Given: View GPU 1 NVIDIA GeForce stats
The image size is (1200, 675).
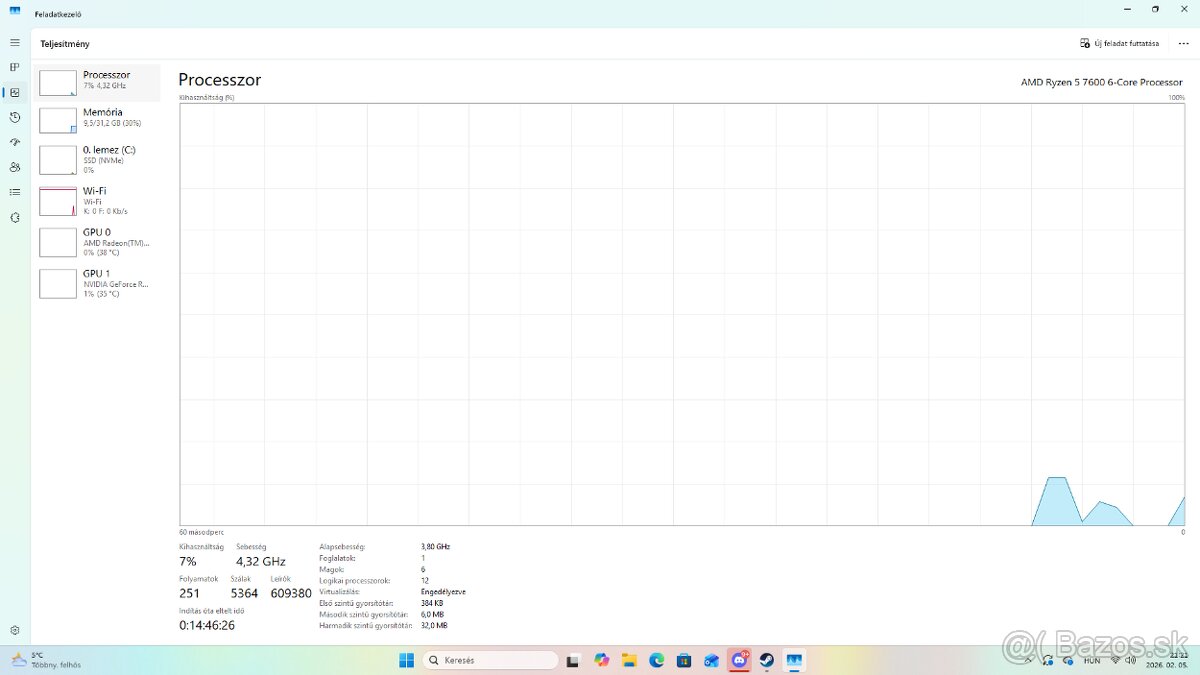Looking at the screenshot, I should (x=98, y=283).
